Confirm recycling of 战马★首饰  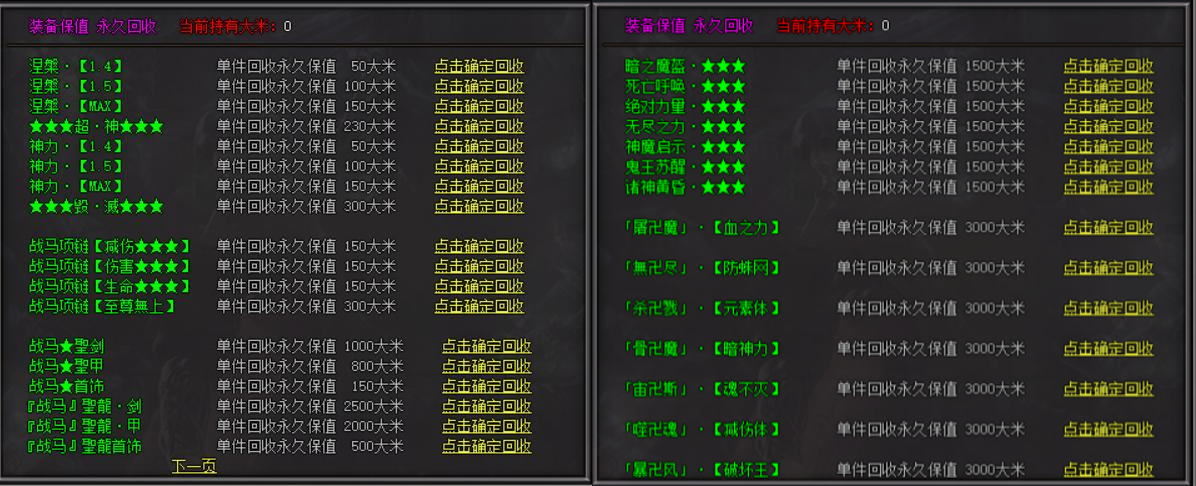coord(486,387)
